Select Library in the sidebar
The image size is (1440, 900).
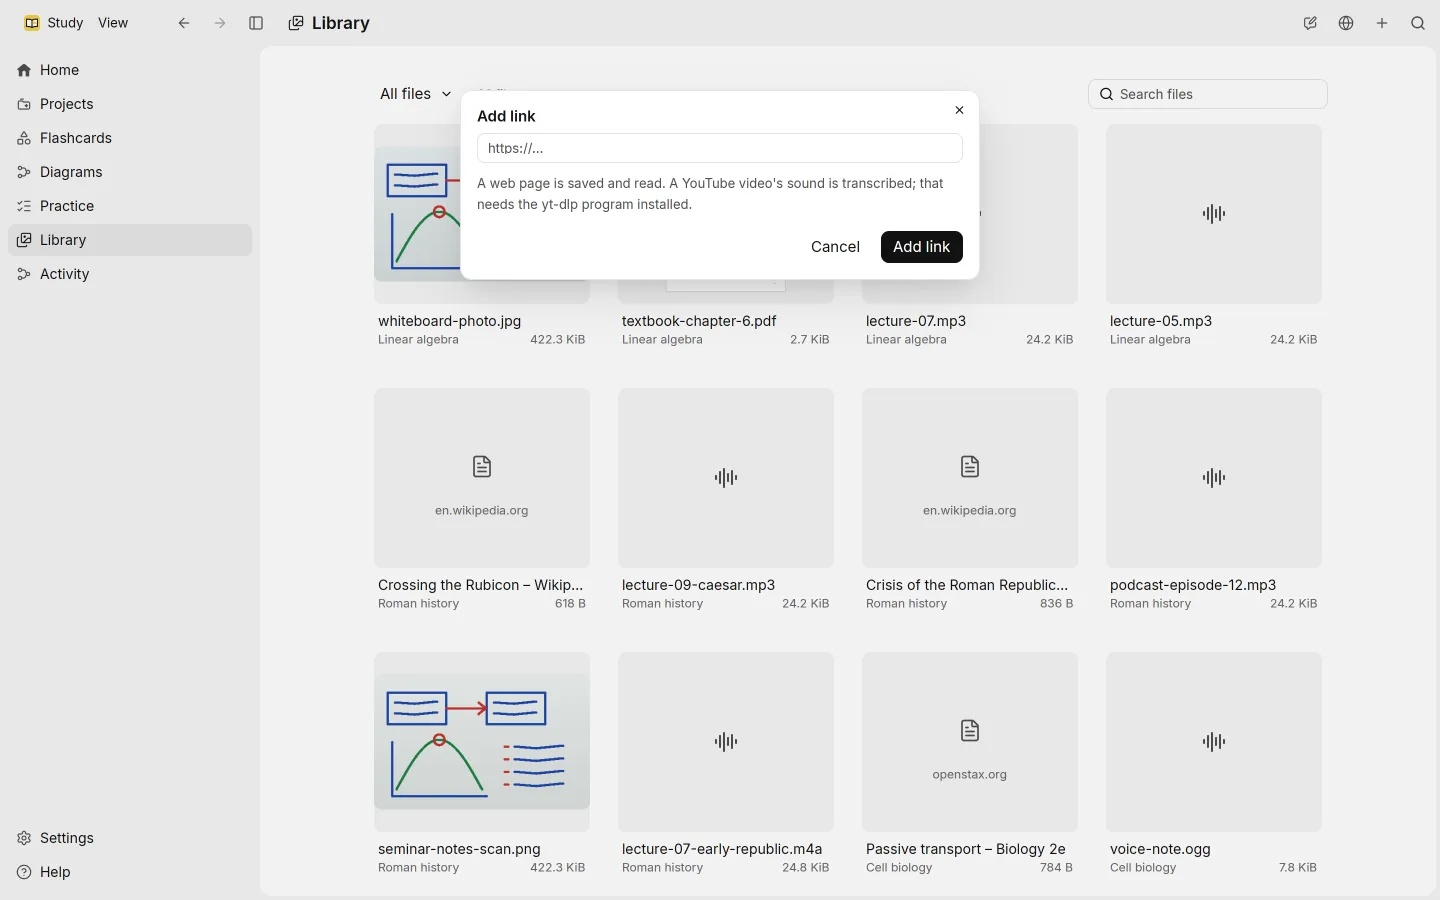(130, 240)
